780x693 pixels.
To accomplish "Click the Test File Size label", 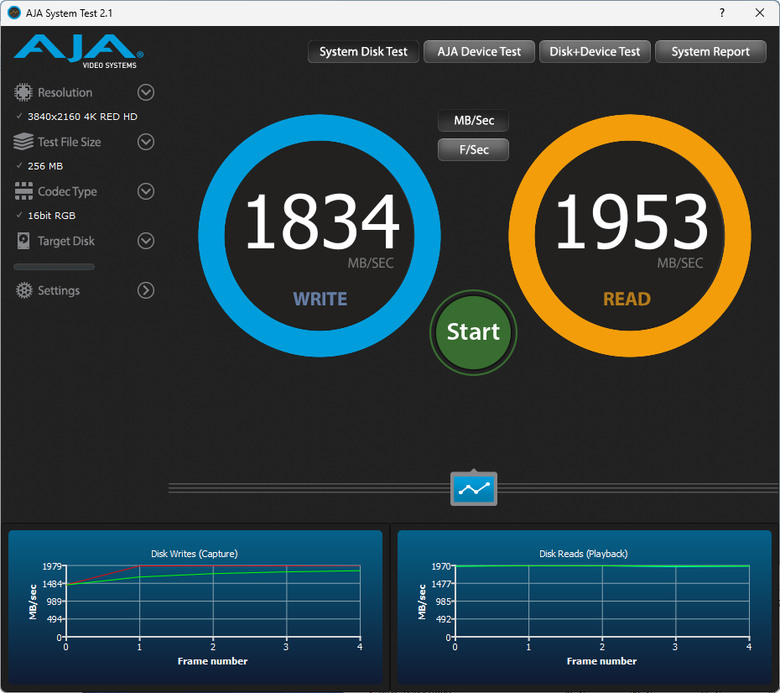I will [x=69, y=142].
